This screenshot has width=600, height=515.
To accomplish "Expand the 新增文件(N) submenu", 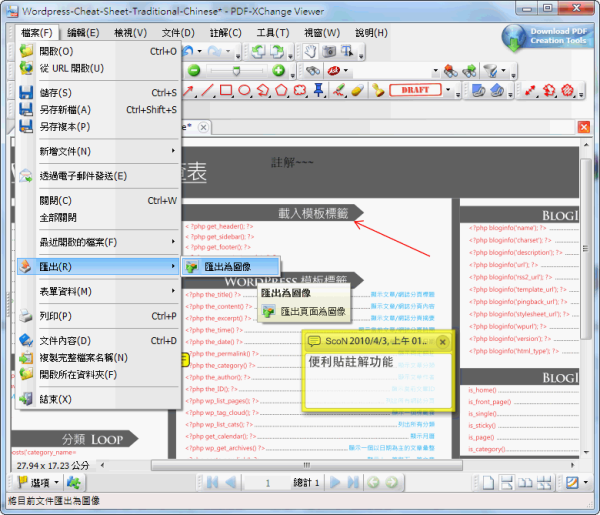I will [98, 151].
